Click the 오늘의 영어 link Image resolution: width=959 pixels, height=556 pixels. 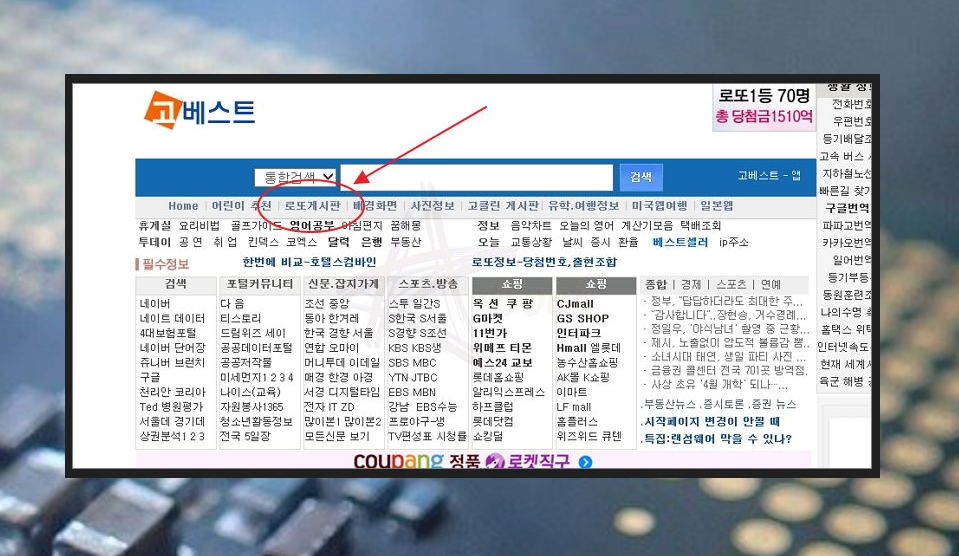[586, 226]
